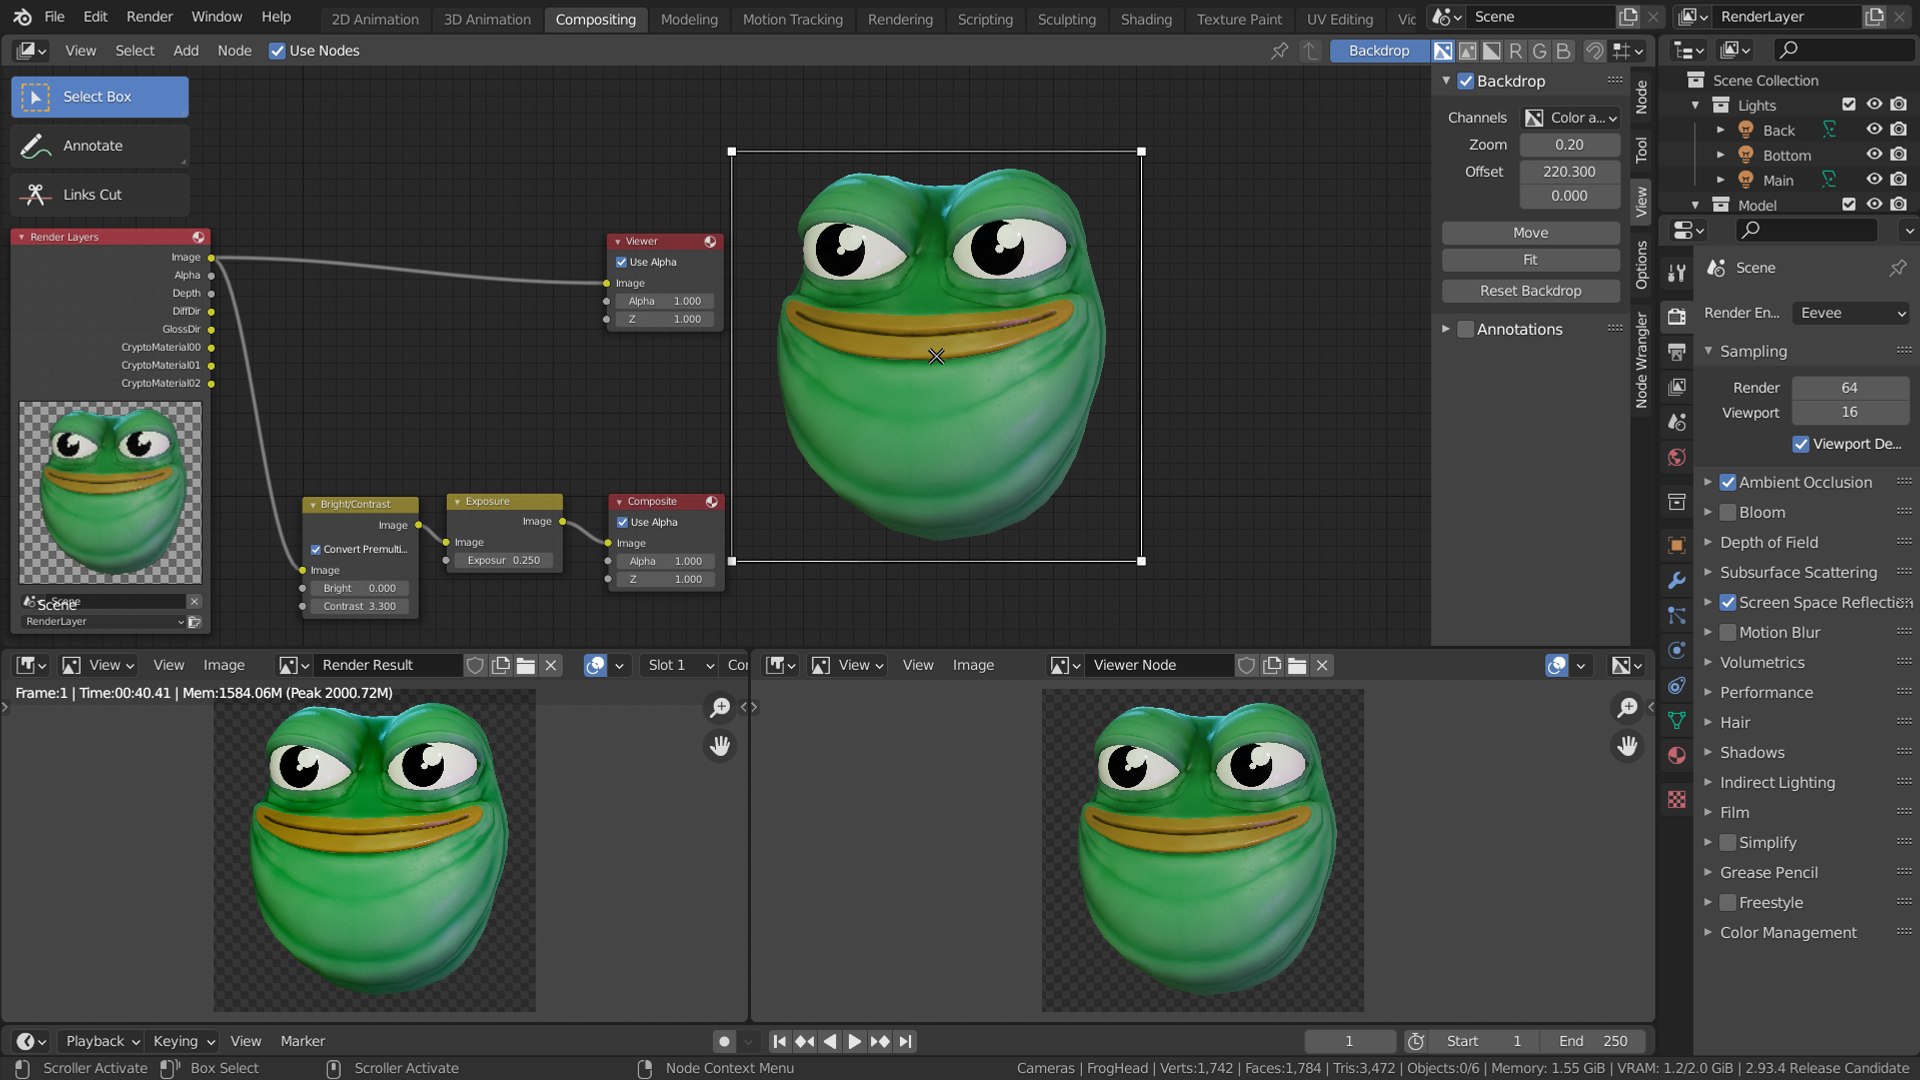The image size is (1920, 1080).
Task: Click the zoom magnifier in Render Result view
Action: pyautogui.click(x=720, y=708)
